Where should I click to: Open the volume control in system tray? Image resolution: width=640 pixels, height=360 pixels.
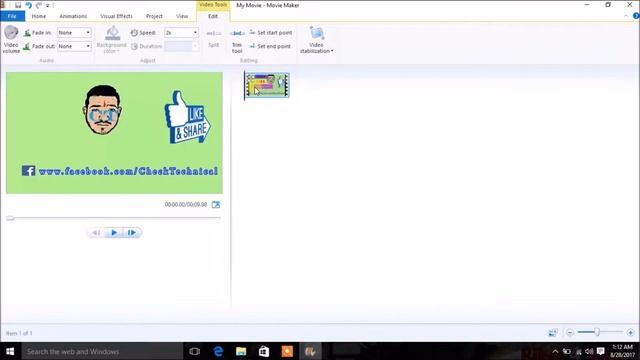click(589, 351)
